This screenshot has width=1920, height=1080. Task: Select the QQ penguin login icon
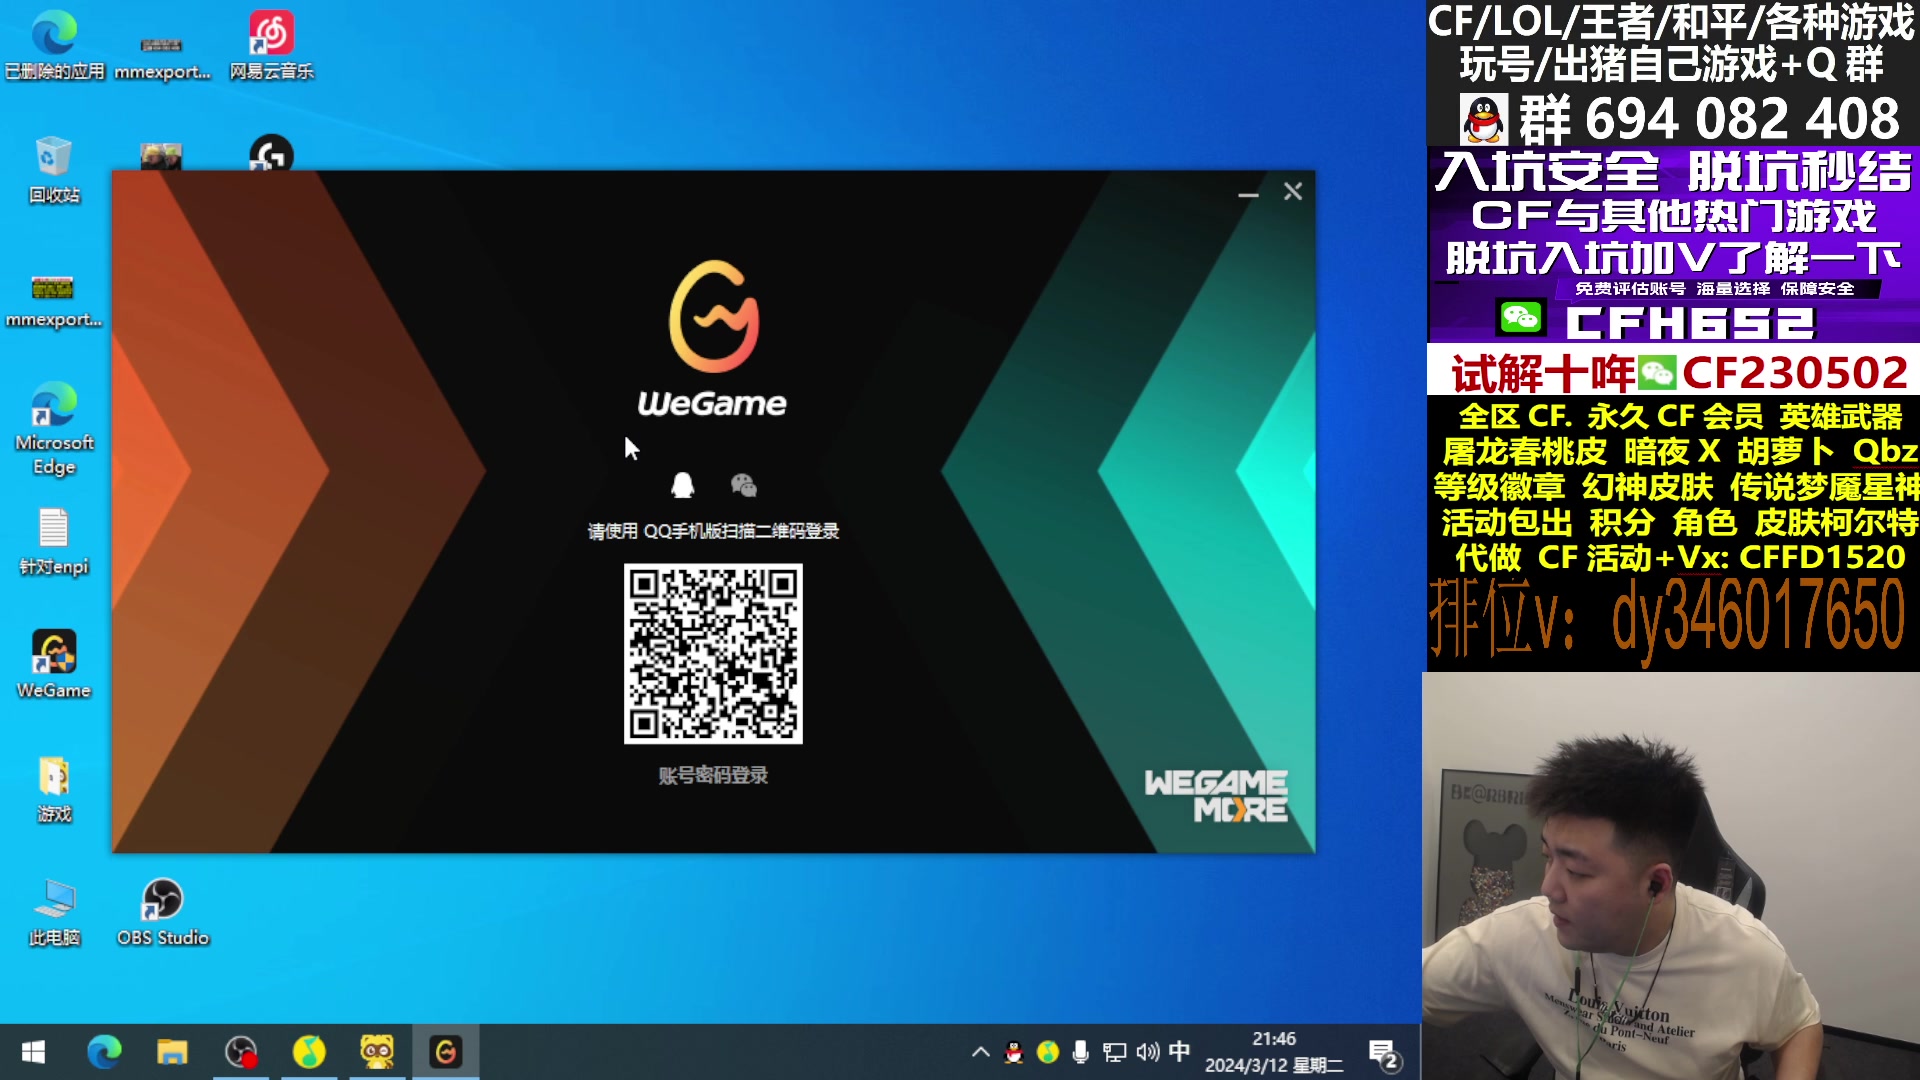pos(682,486)
